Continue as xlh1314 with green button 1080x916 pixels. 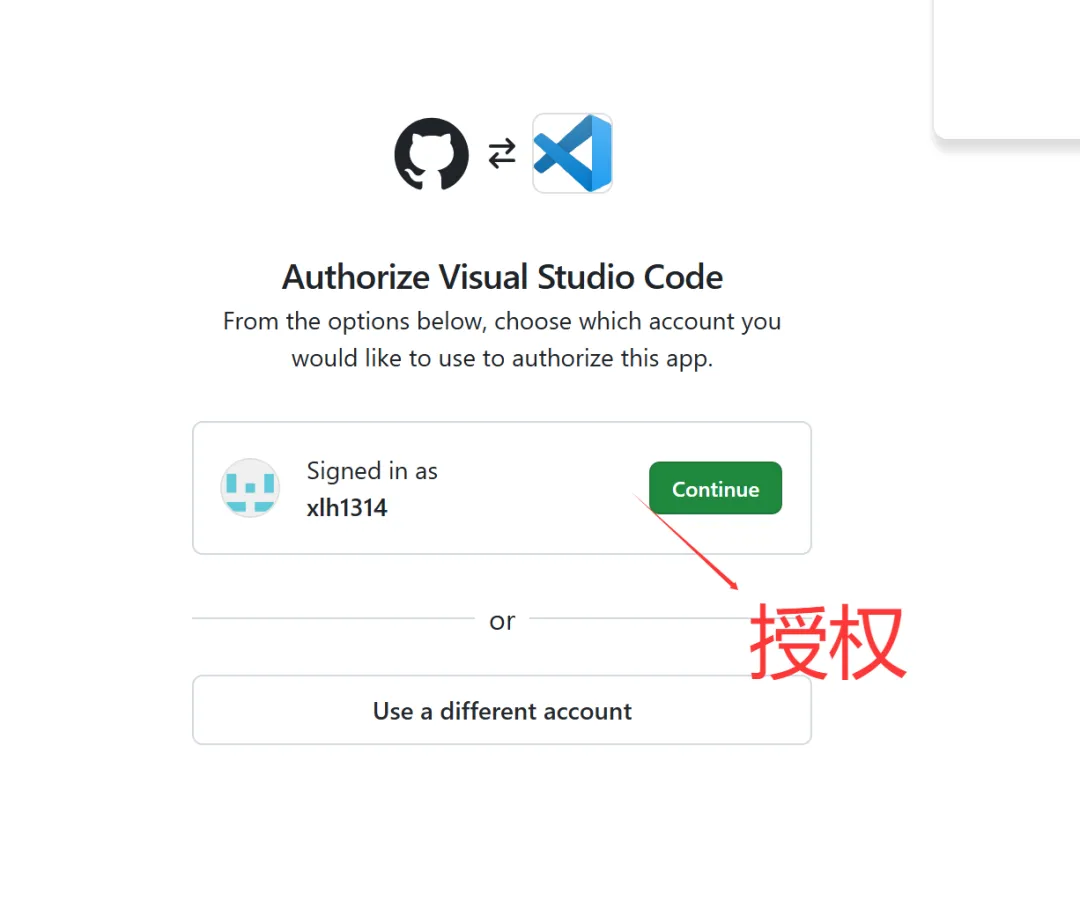pos(715,488)
